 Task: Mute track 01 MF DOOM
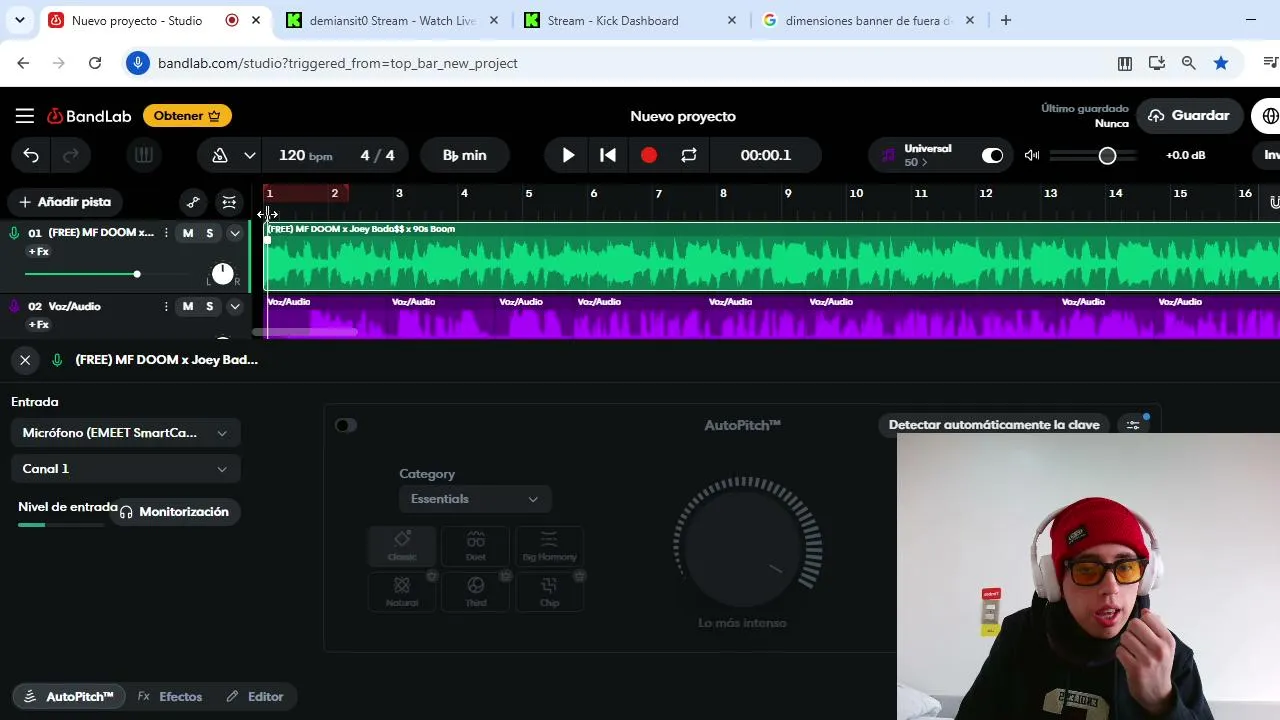click(x=188, y=233)
